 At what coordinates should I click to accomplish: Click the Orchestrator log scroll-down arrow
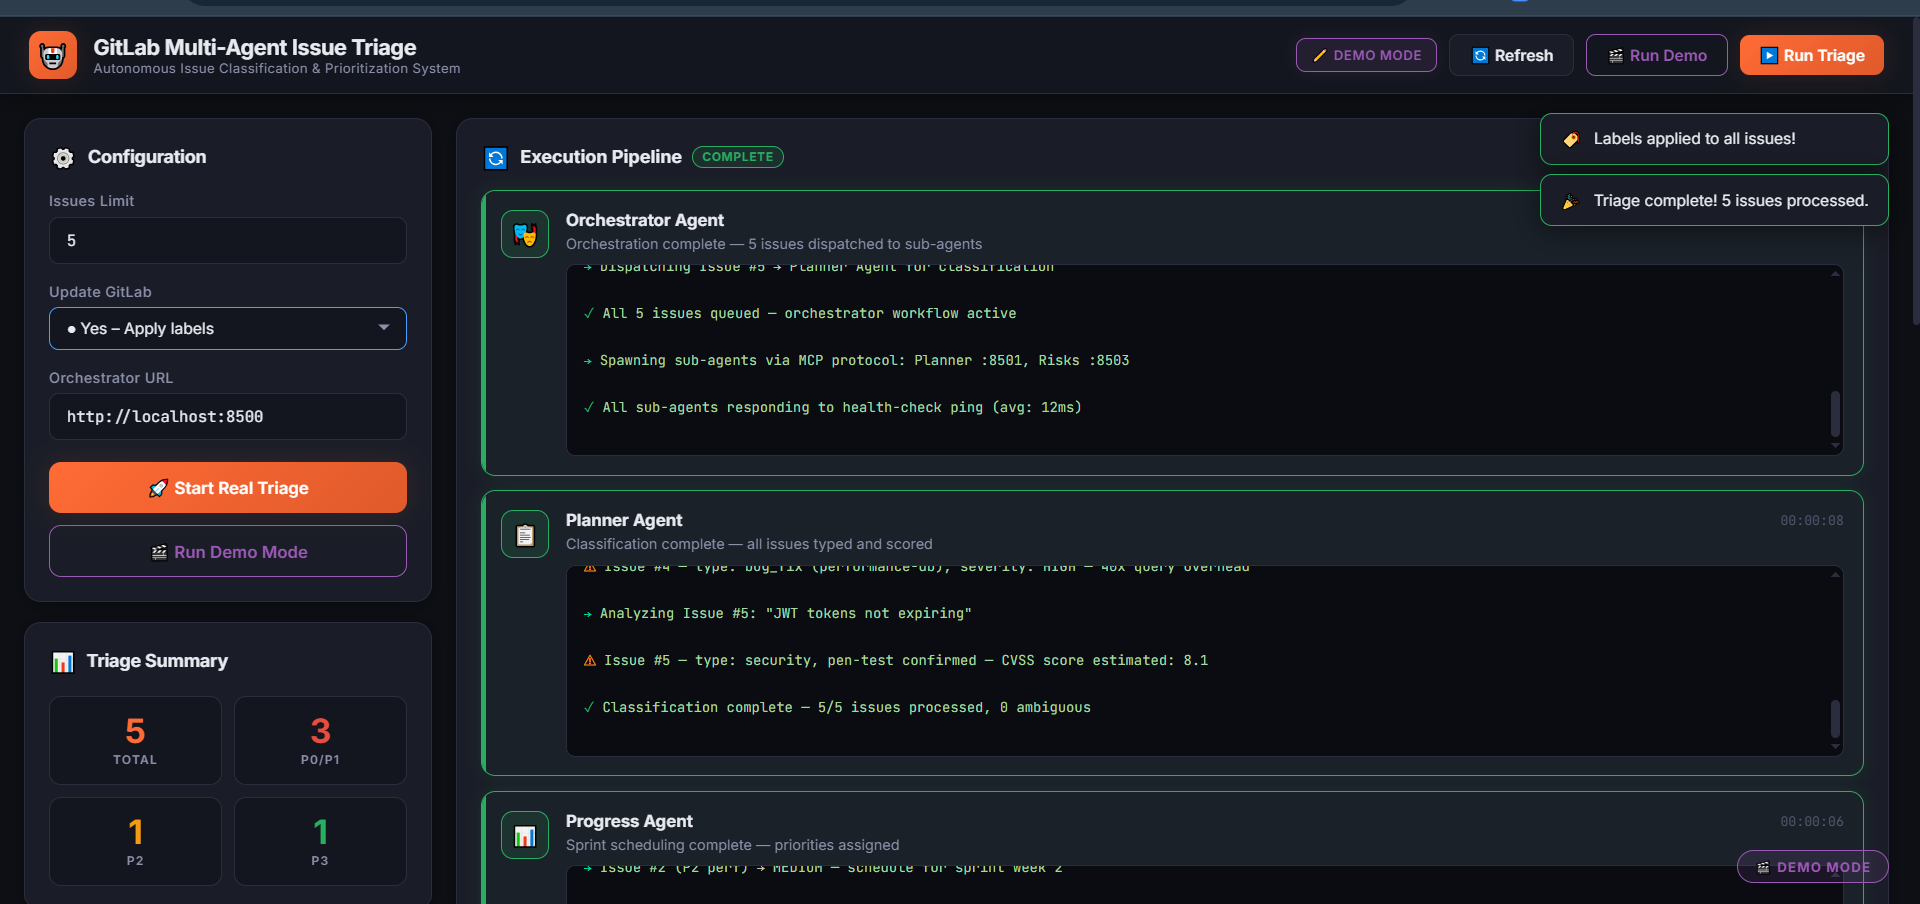coord(1835,446)
